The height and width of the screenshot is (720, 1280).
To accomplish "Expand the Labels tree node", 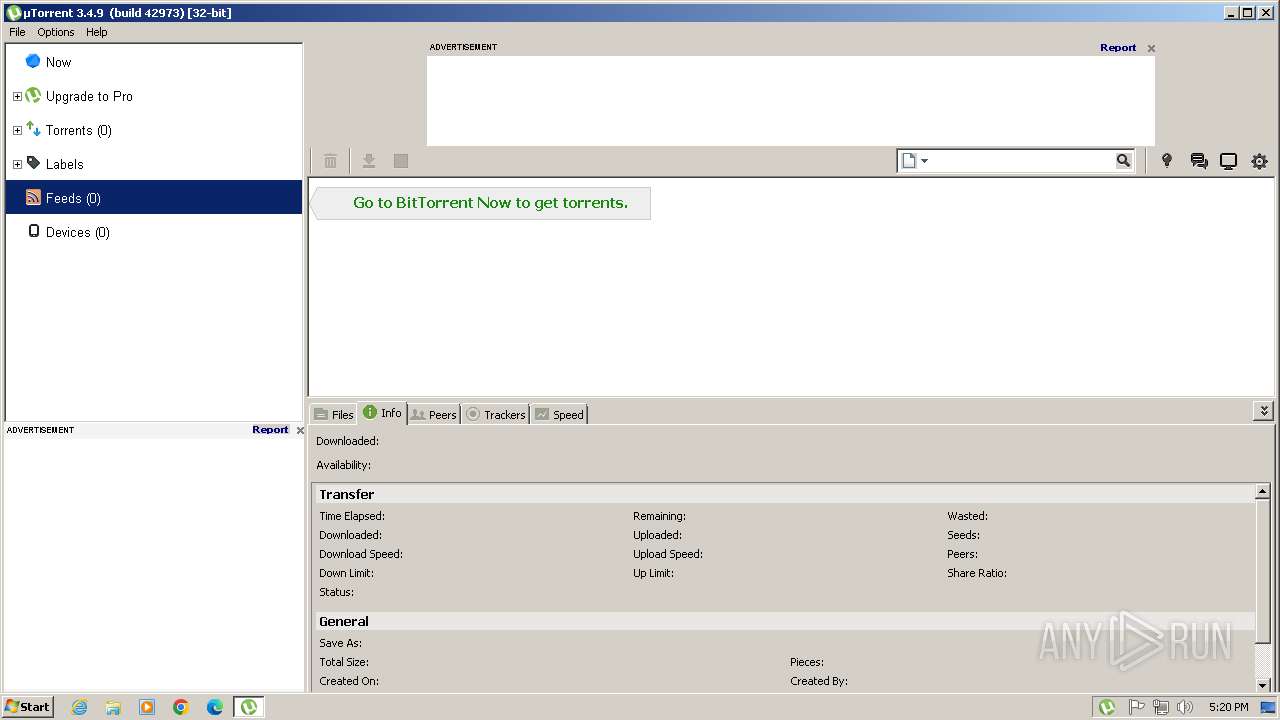I will pos(17,165).
